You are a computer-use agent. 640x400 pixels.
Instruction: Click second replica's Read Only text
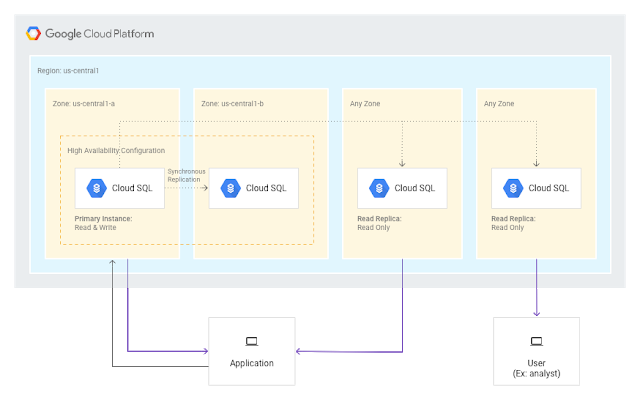pyautogui.click(x=507, y=227)
